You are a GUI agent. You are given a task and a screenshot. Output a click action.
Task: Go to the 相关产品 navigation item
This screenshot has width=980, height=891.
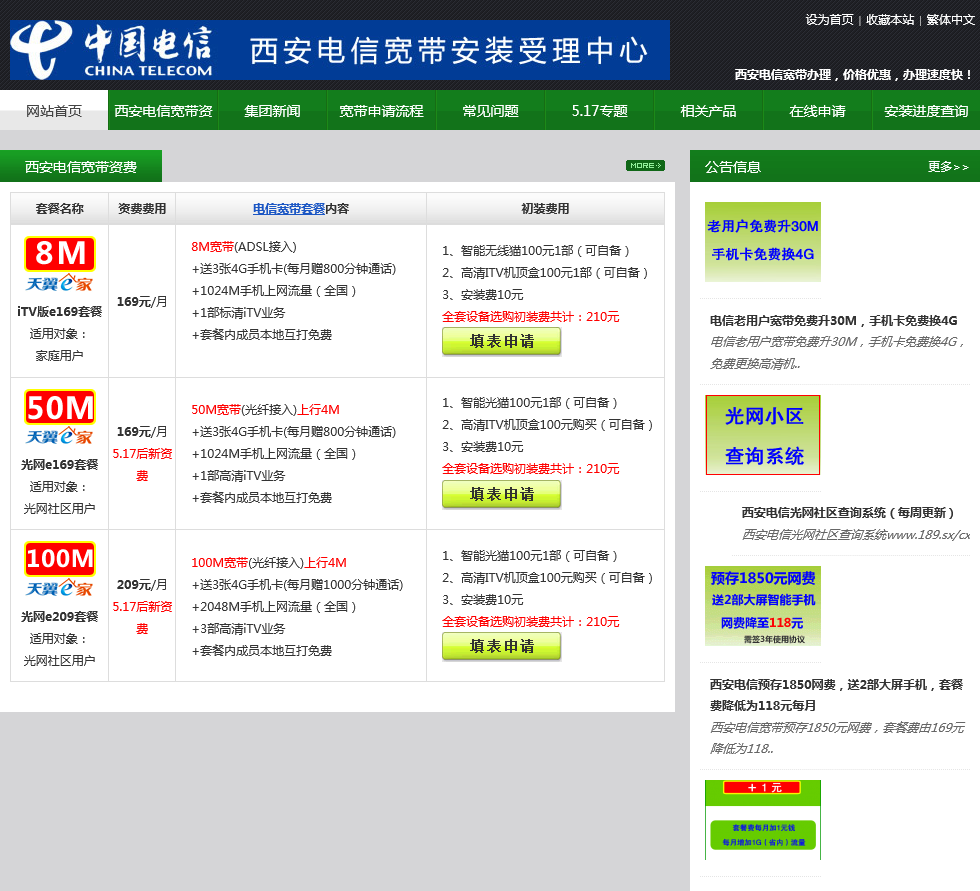(x=708, y=111)
